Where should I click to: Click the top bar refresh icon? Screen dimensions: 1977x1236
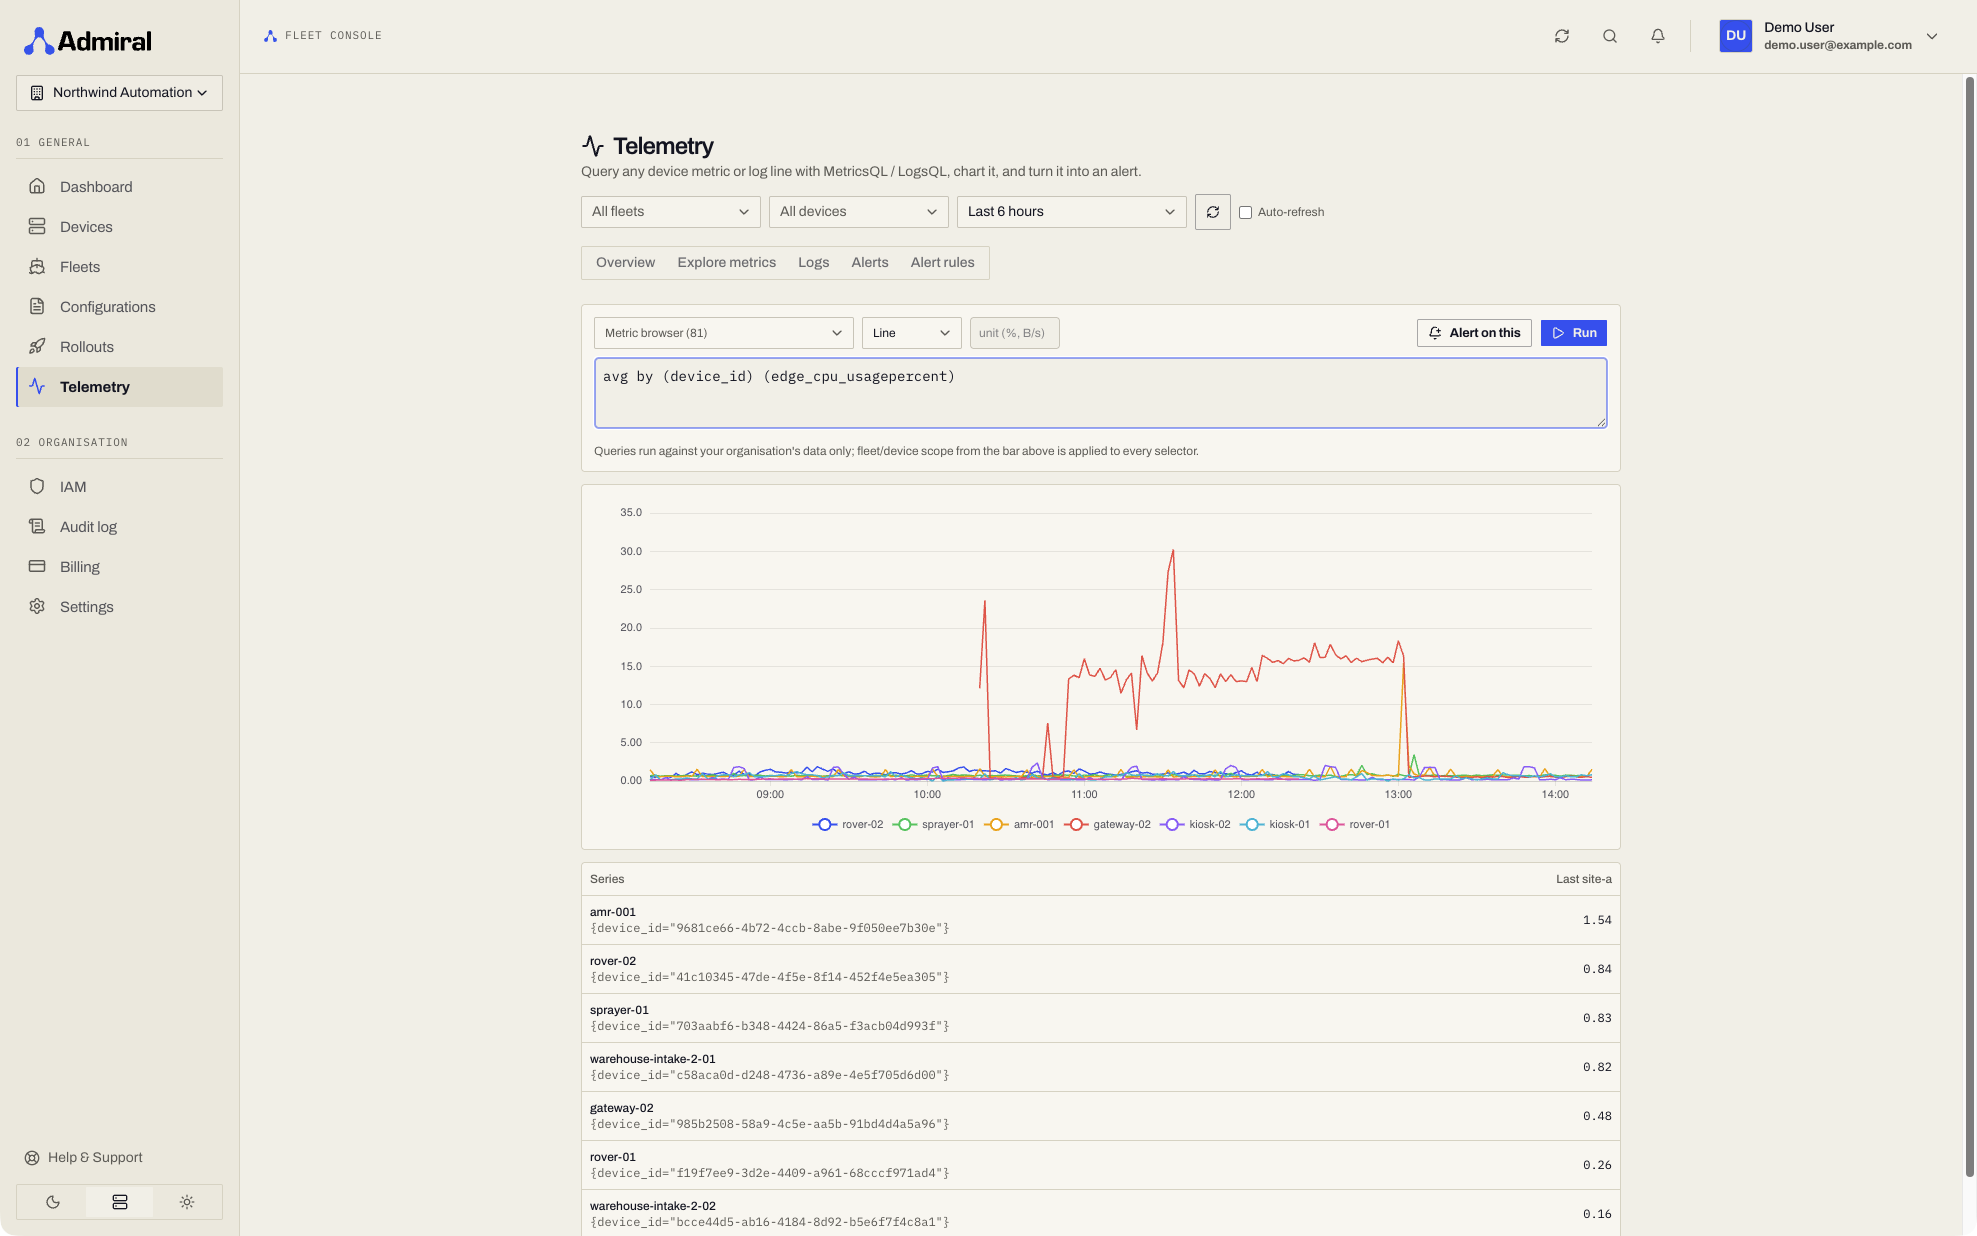(x=1562, y=36)
